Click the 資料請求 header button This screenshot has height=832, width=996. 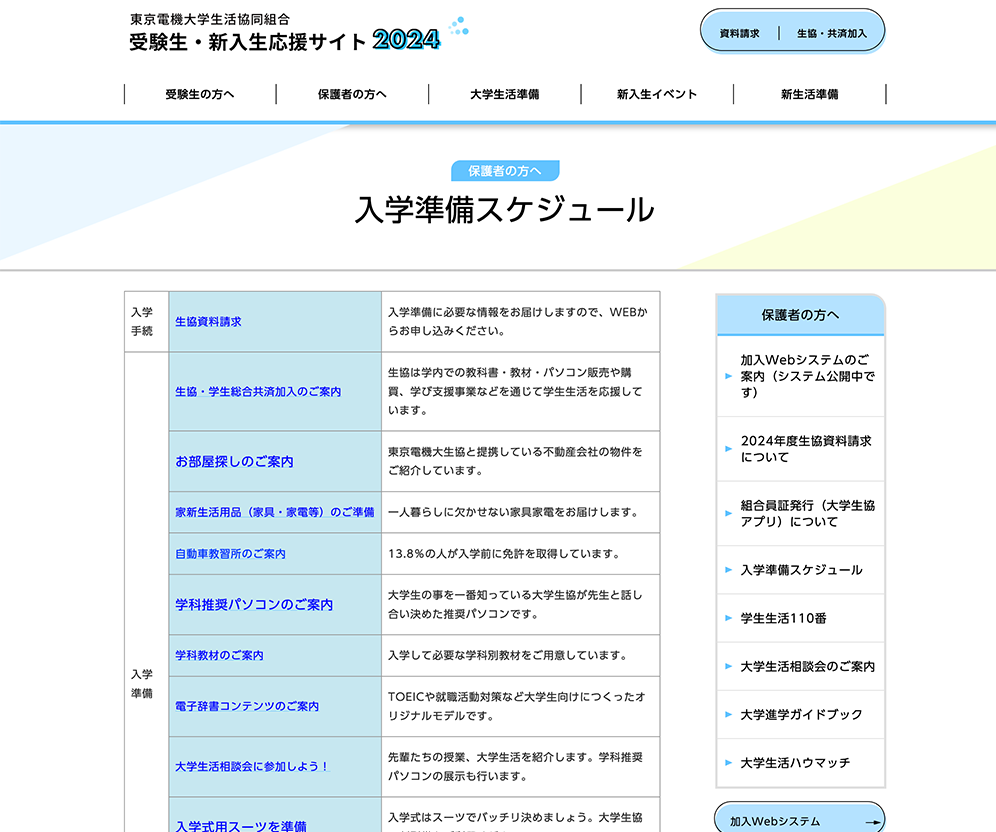[739, 34]
